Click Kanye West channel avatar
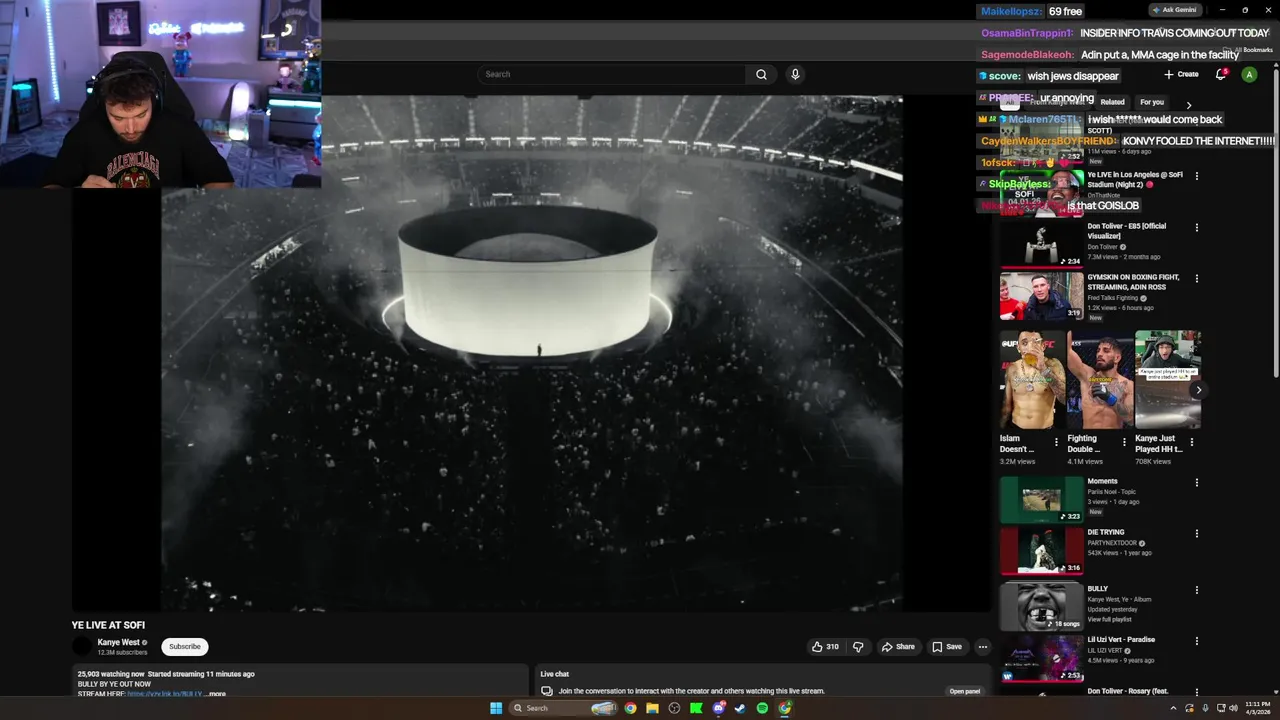This screenshot has height=720, width=1280. [82, 647]
